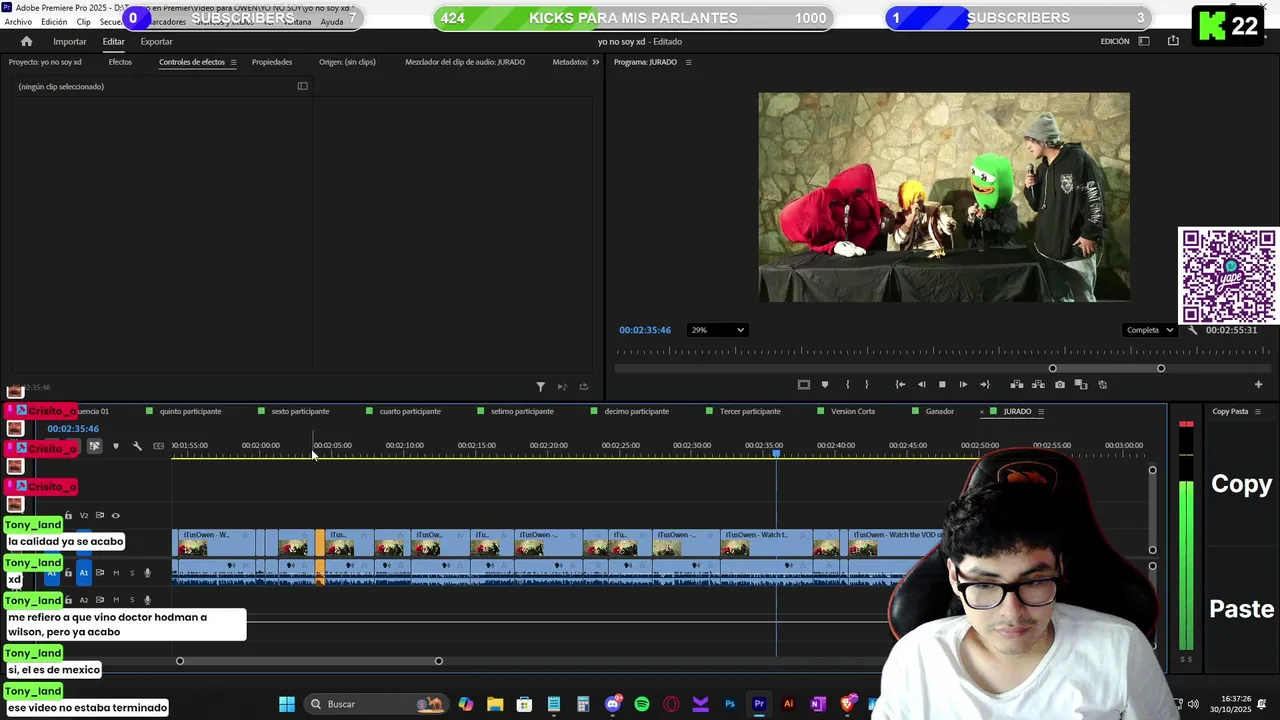The width and height of the screenshot is (1280, 720).
Task: Open Copy Pasta panel menu
Action: [1258, 411]
